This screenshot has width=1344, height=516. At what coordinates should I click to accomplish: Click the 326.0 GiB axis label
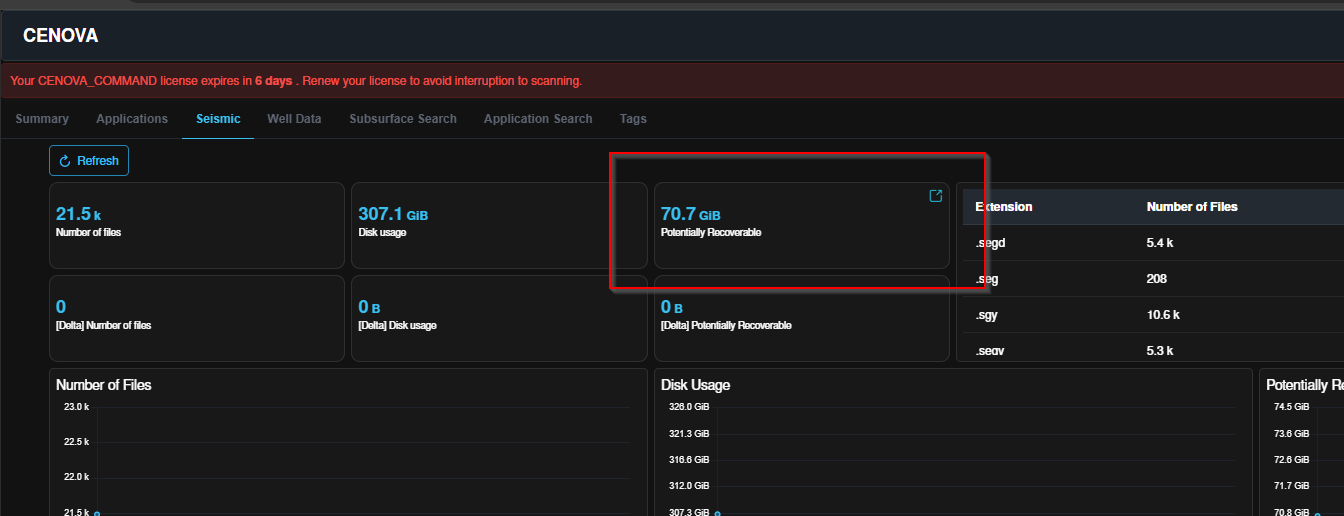[689, 407]
